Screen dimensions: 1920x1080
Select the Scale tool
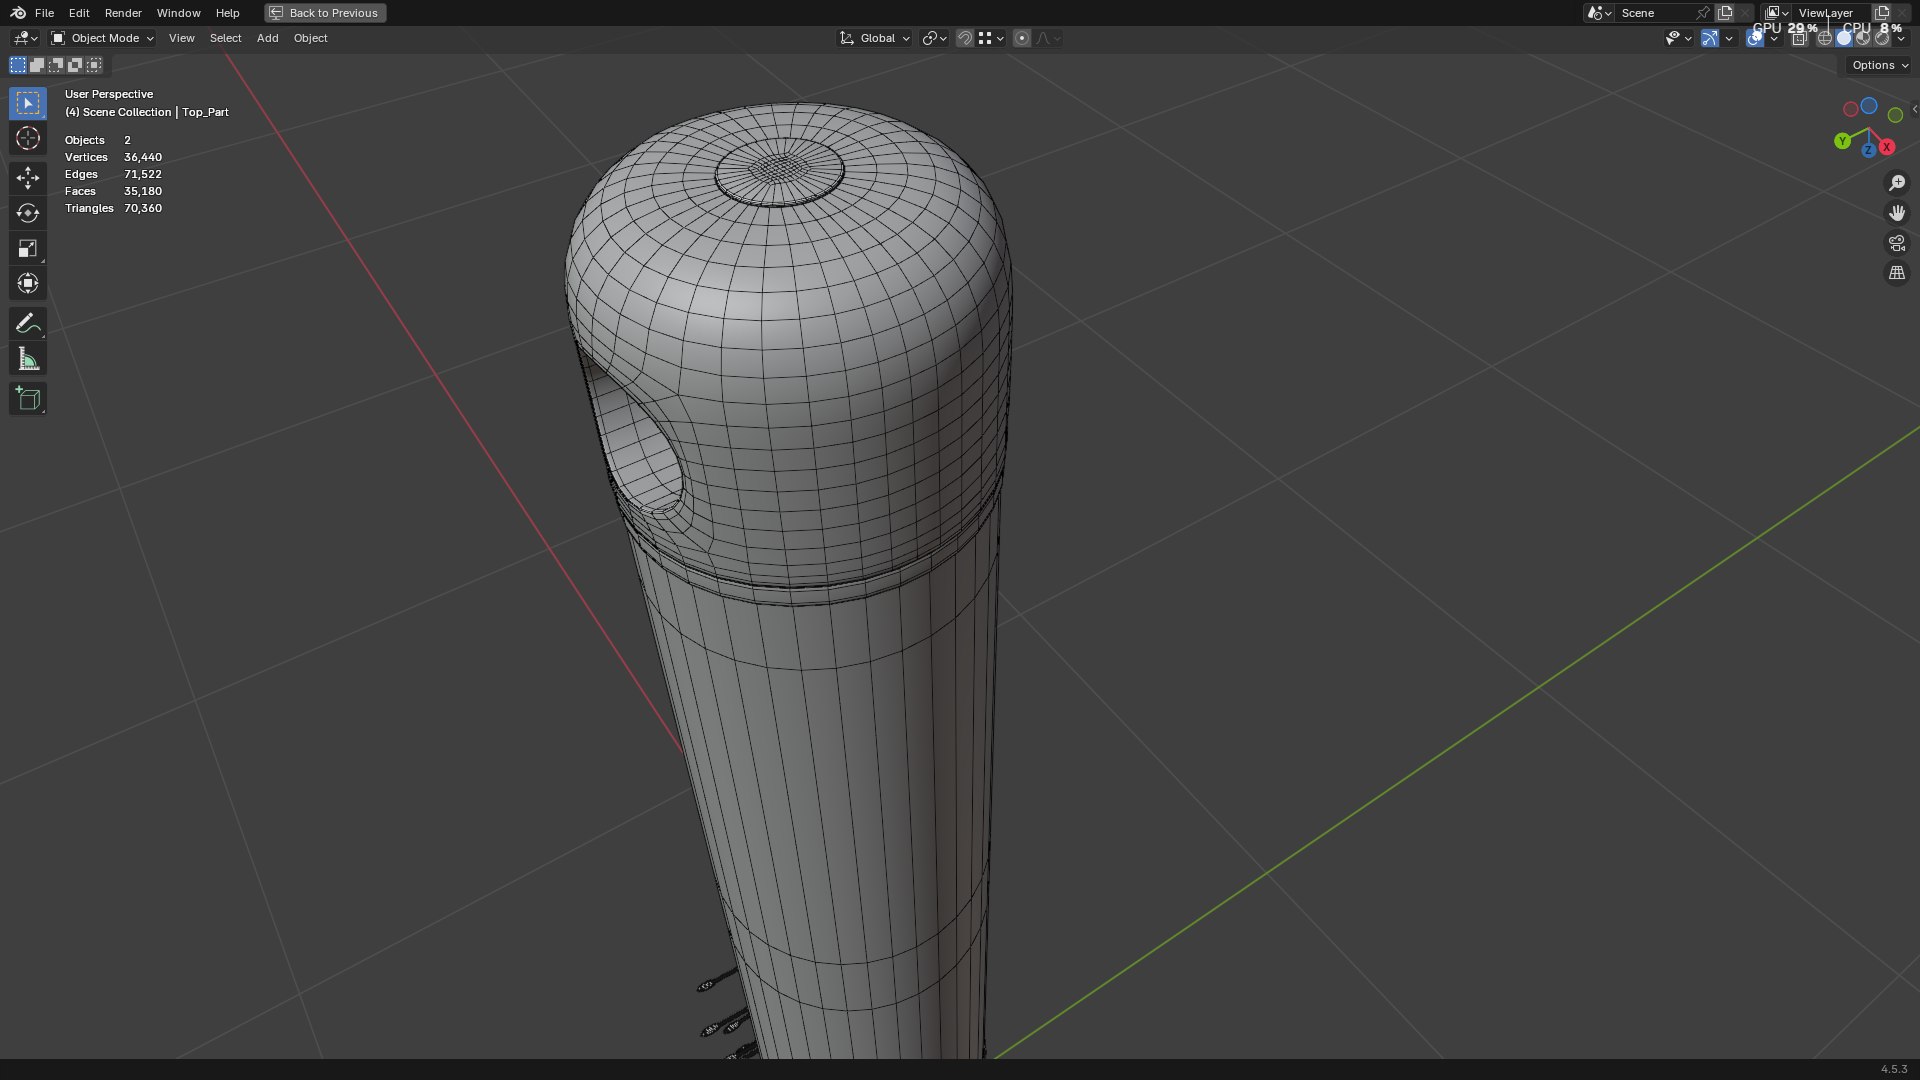coord(28,248)
